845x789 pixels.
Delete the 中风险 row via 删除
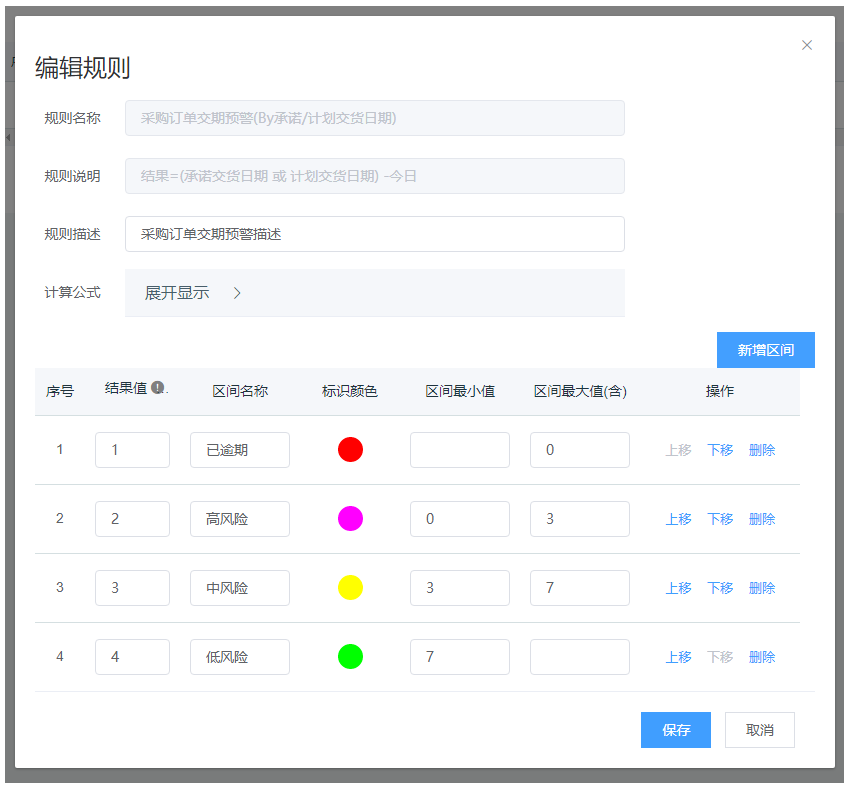click(x=761, y=588)
